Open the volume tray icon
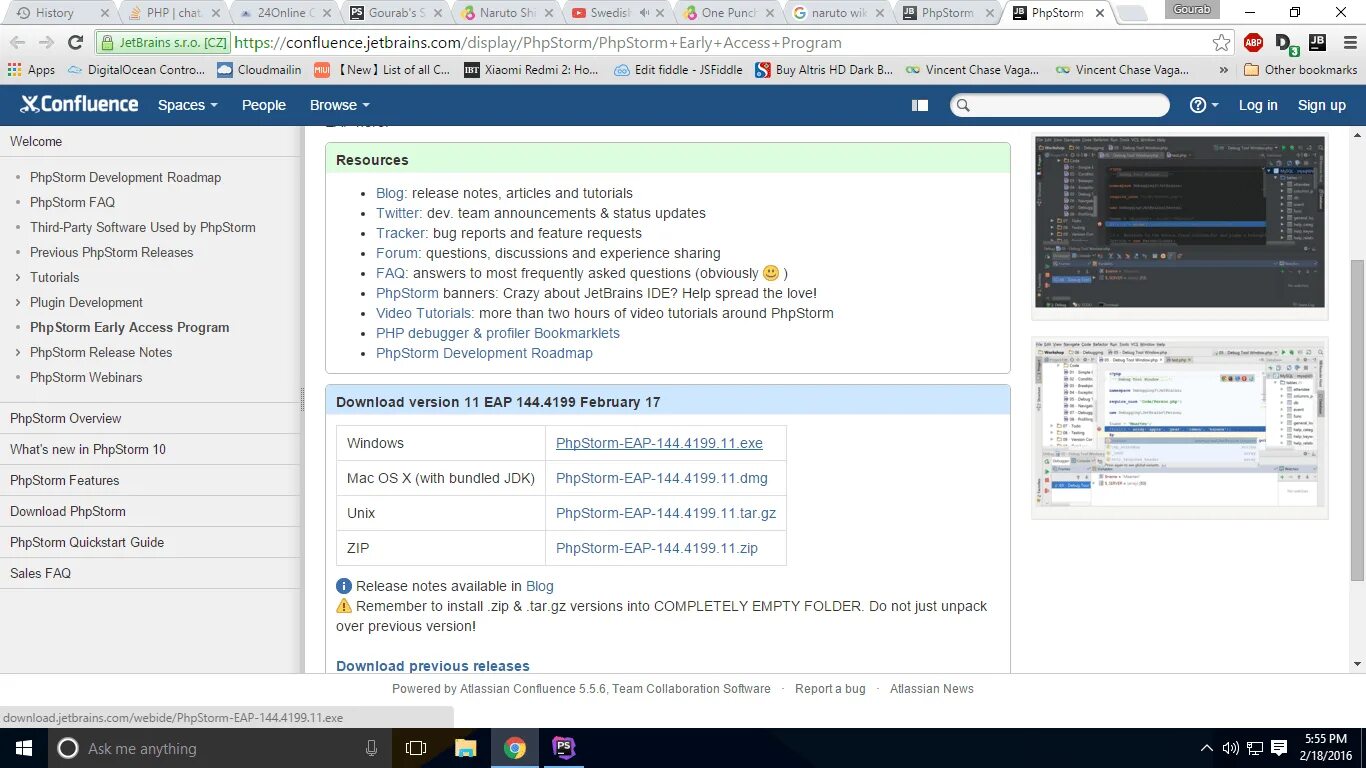Viewport: 1366px width, 768px height. pyautogui.click(x=1230, y=748)
